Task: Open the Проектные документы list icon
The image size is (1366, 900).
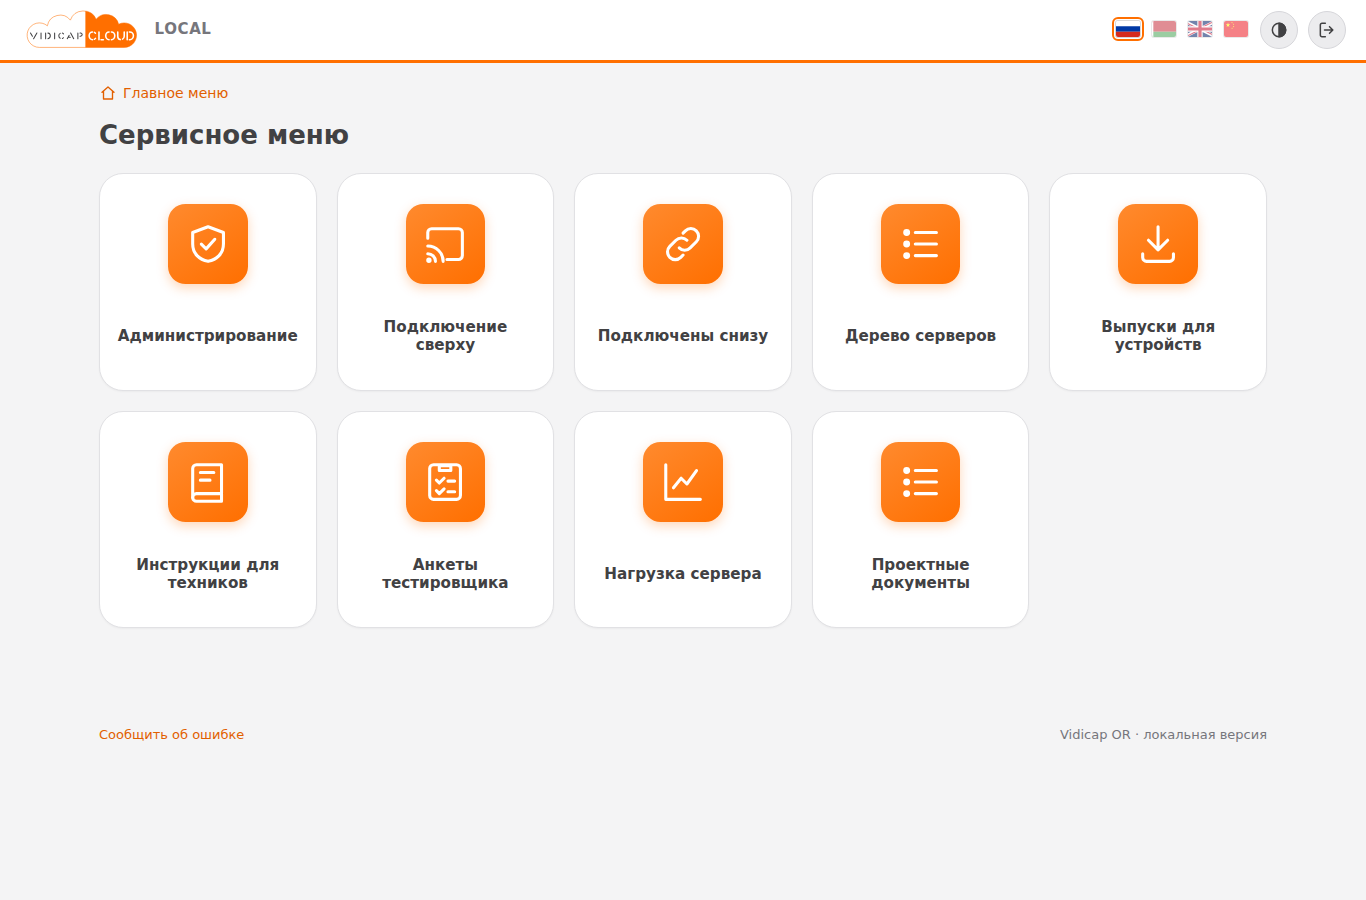Action: tap(920, 482)
